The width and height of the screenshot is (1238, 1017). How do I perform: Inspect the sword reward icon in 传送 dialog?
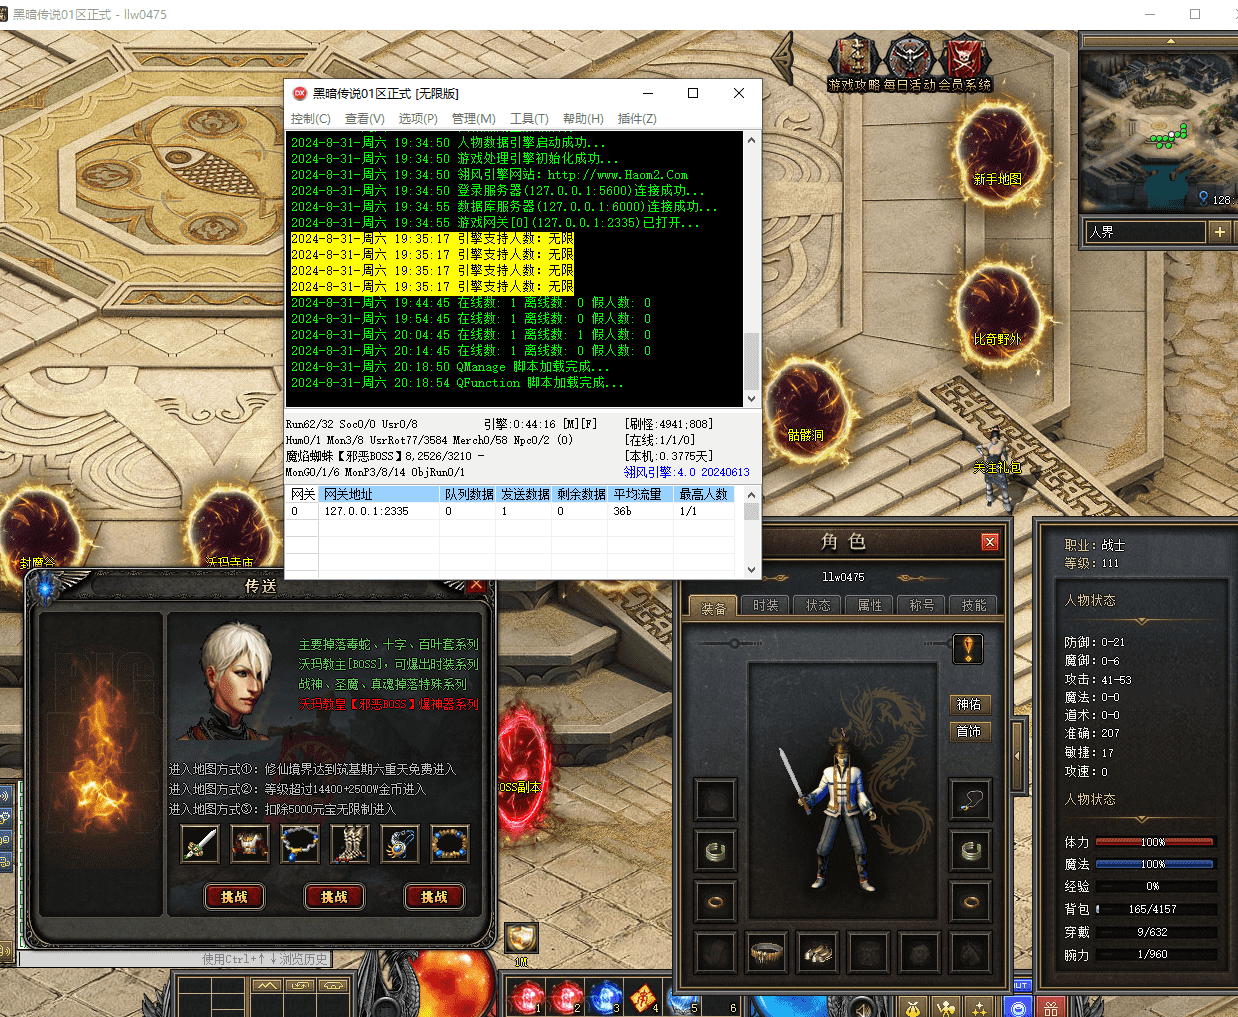click(200, 844)
